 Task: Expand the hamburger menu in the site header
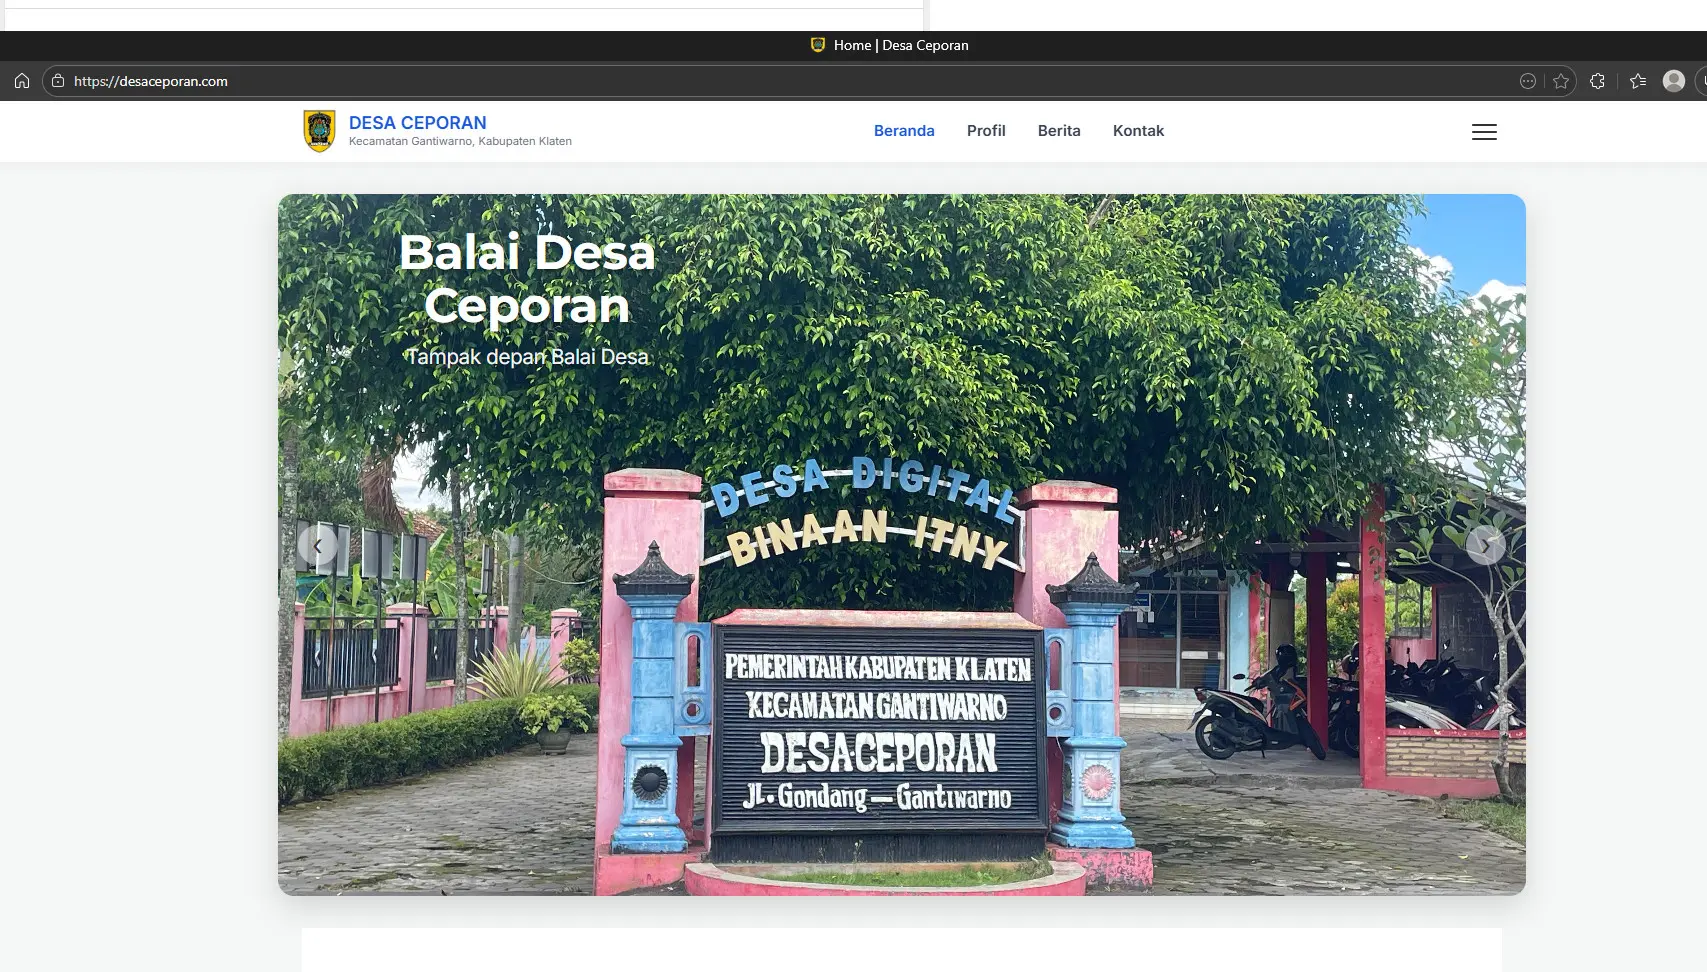coord(1484,132)
